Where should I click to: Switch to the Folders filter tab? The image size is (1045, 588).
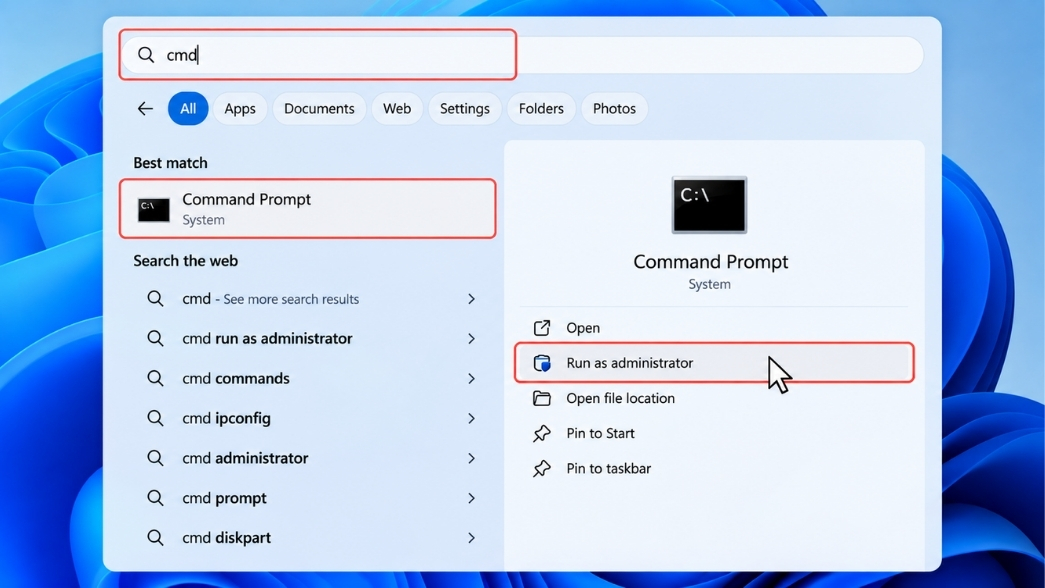(x=541, y=109)
